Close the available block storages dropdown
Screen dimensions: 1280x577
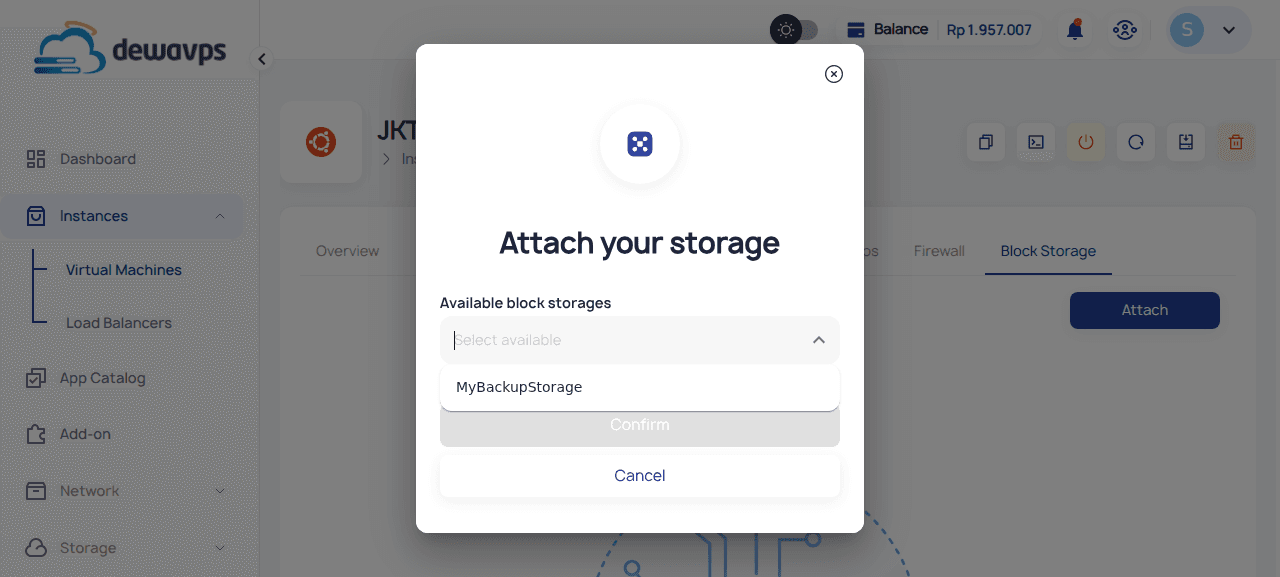[819, 340]
